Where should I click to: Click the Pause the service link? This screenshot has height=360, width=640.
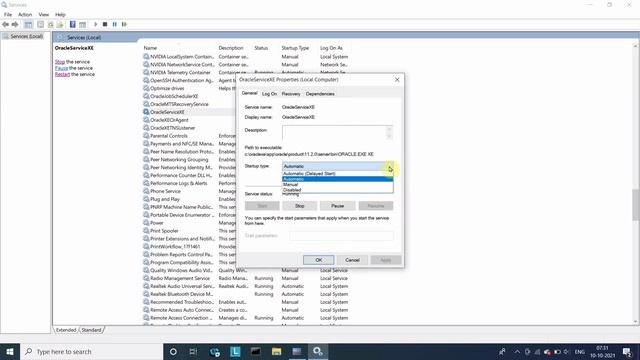61,68
